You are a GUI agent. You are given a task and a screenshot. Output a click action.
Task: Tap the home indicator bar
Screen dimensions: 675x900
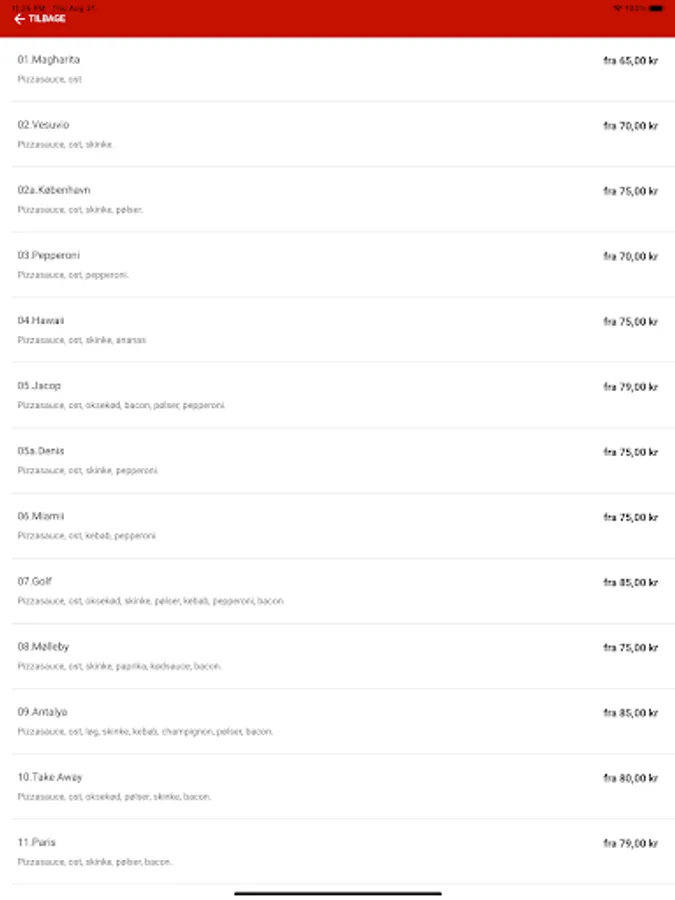pyautogui.click(x=338, y=893)
